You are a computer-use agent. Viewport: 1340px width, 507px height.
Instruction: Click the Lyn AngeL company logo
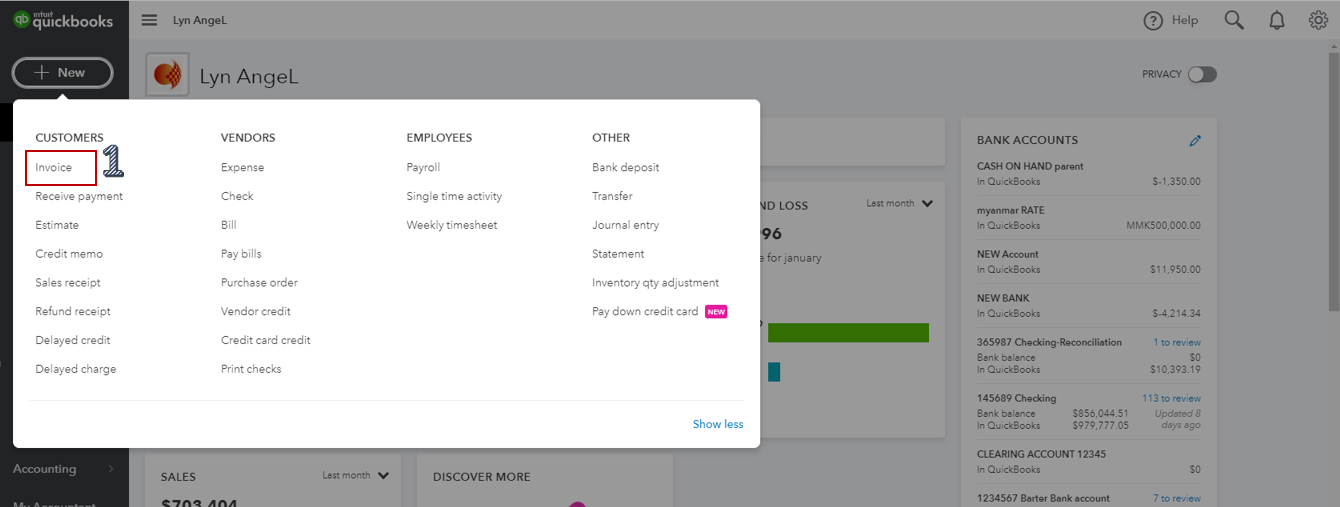click(167, 75)
